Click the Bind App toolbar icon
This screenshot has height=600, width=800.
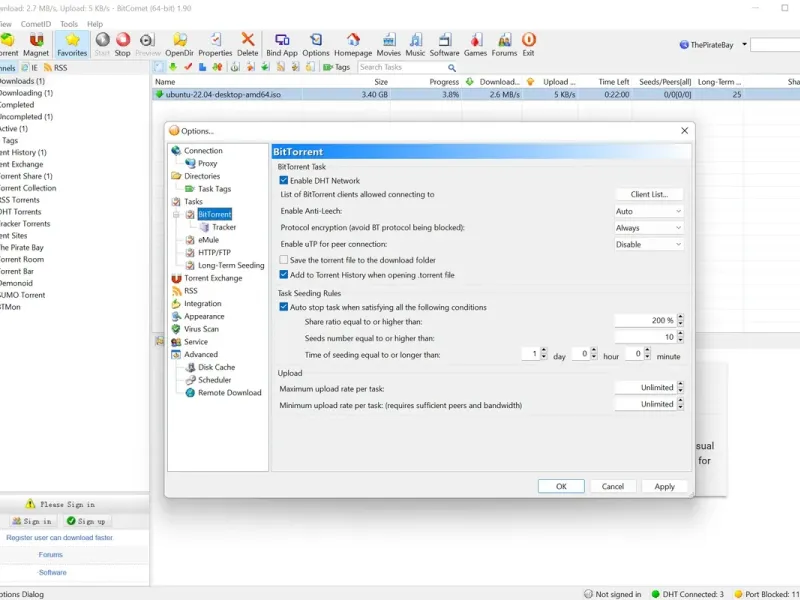[x=282, y=44]
